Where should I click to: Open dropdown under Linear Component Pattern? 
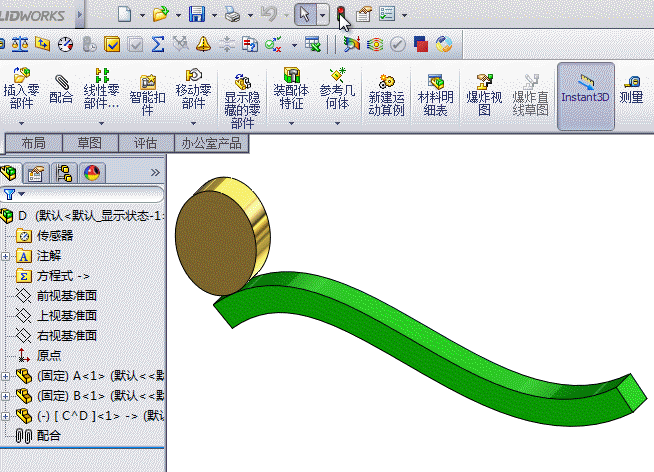(101, 123)
